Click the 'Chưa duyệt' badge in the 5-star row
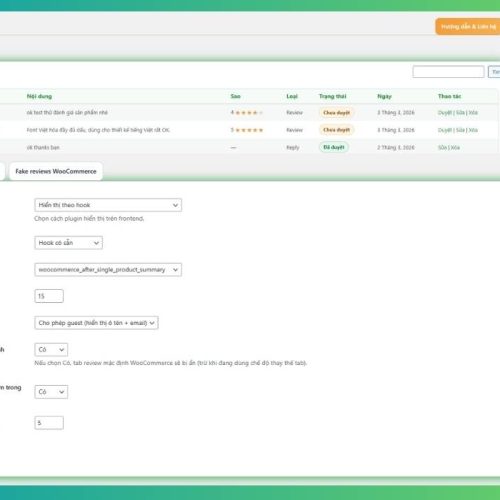Image resolution: width=500 pixels, height=500 pixels. [x=336, y=130]
